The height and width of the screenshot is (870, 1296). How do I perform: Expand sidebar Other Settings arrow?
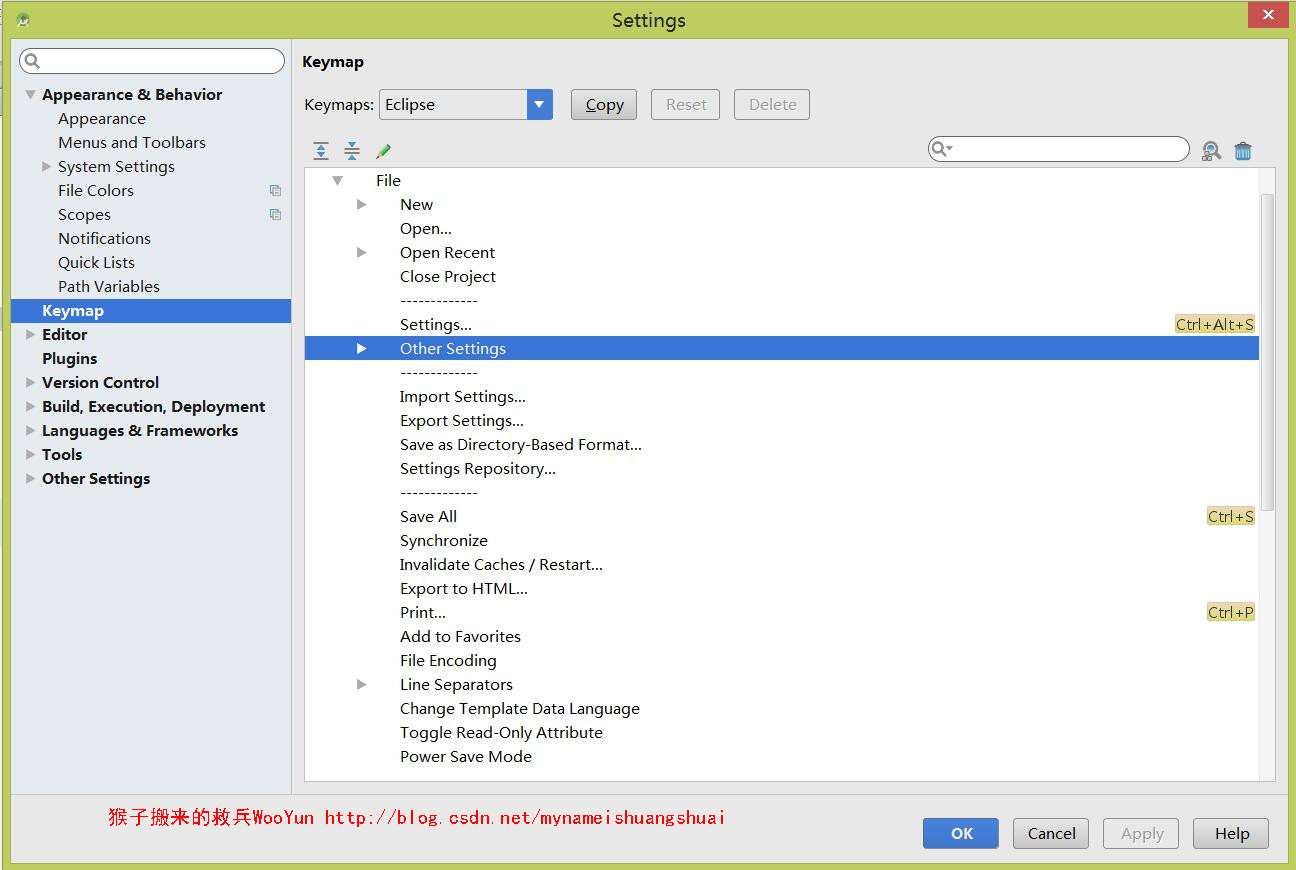click(x=31, y=478)
